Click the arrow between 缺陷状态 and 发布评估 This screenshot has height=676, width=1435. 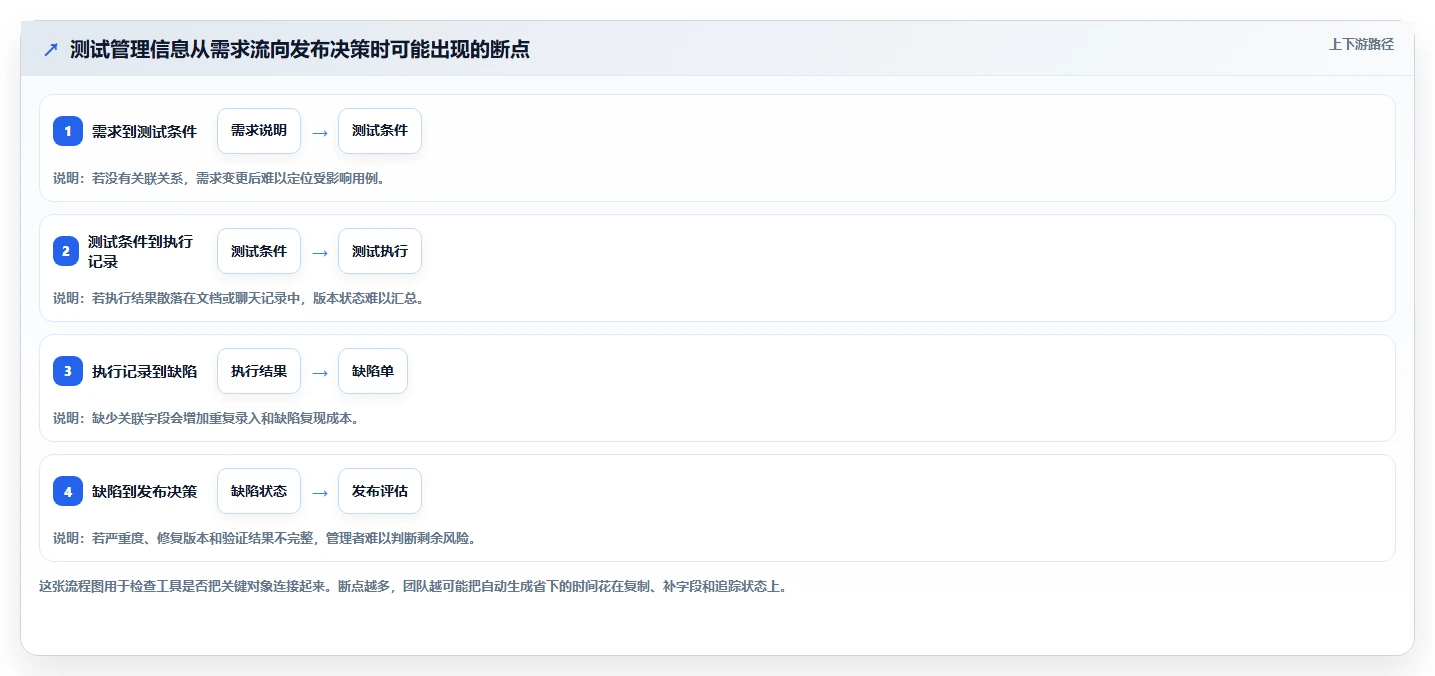pyautogui.click(x=320, y=492)
